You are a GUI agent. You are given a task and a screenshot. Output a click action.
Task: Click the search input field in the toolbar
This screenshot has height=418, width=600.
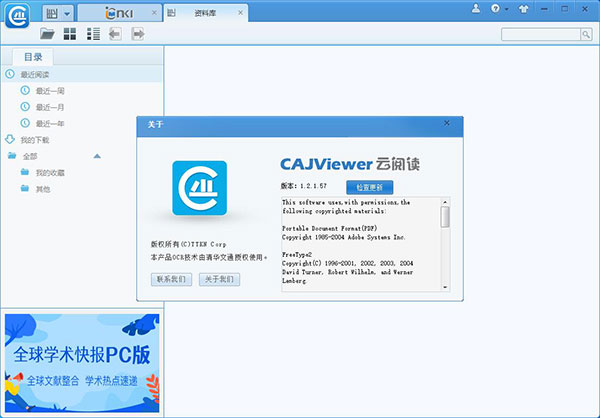click(541, 34)
